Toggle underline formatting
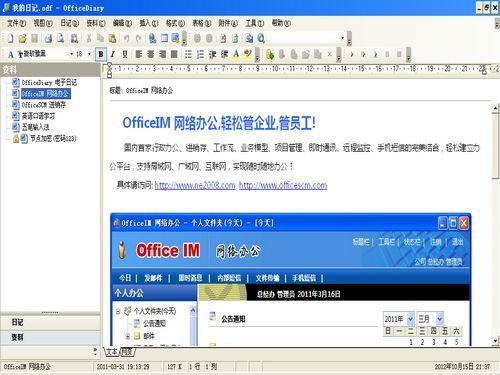 click(x=125, y=54)
